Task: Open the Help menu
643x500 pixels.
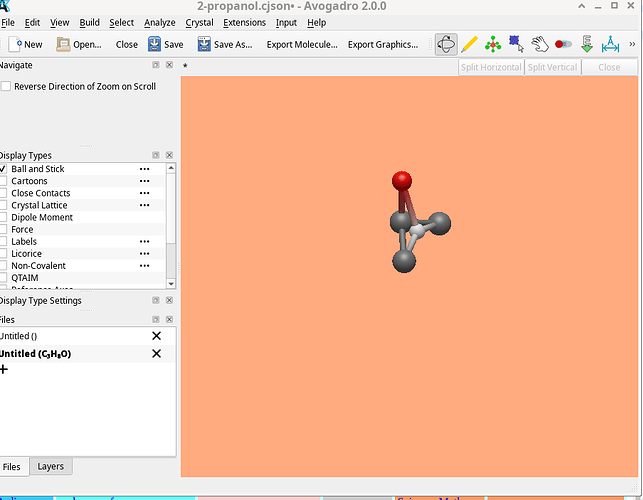Action: click(x=317, y=23)
